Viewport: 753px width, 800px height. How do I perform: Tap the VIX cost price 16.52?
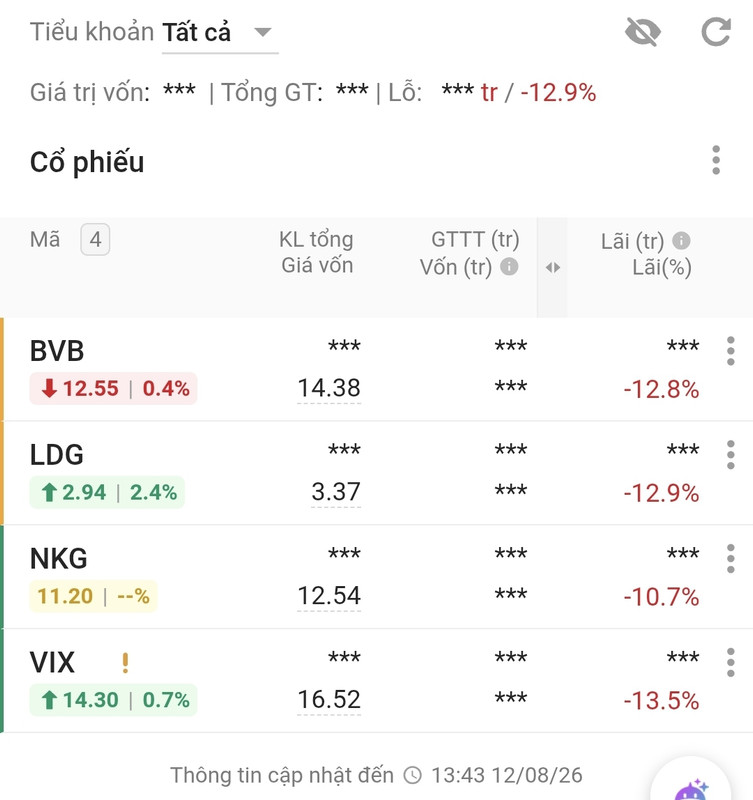(329, 699)
